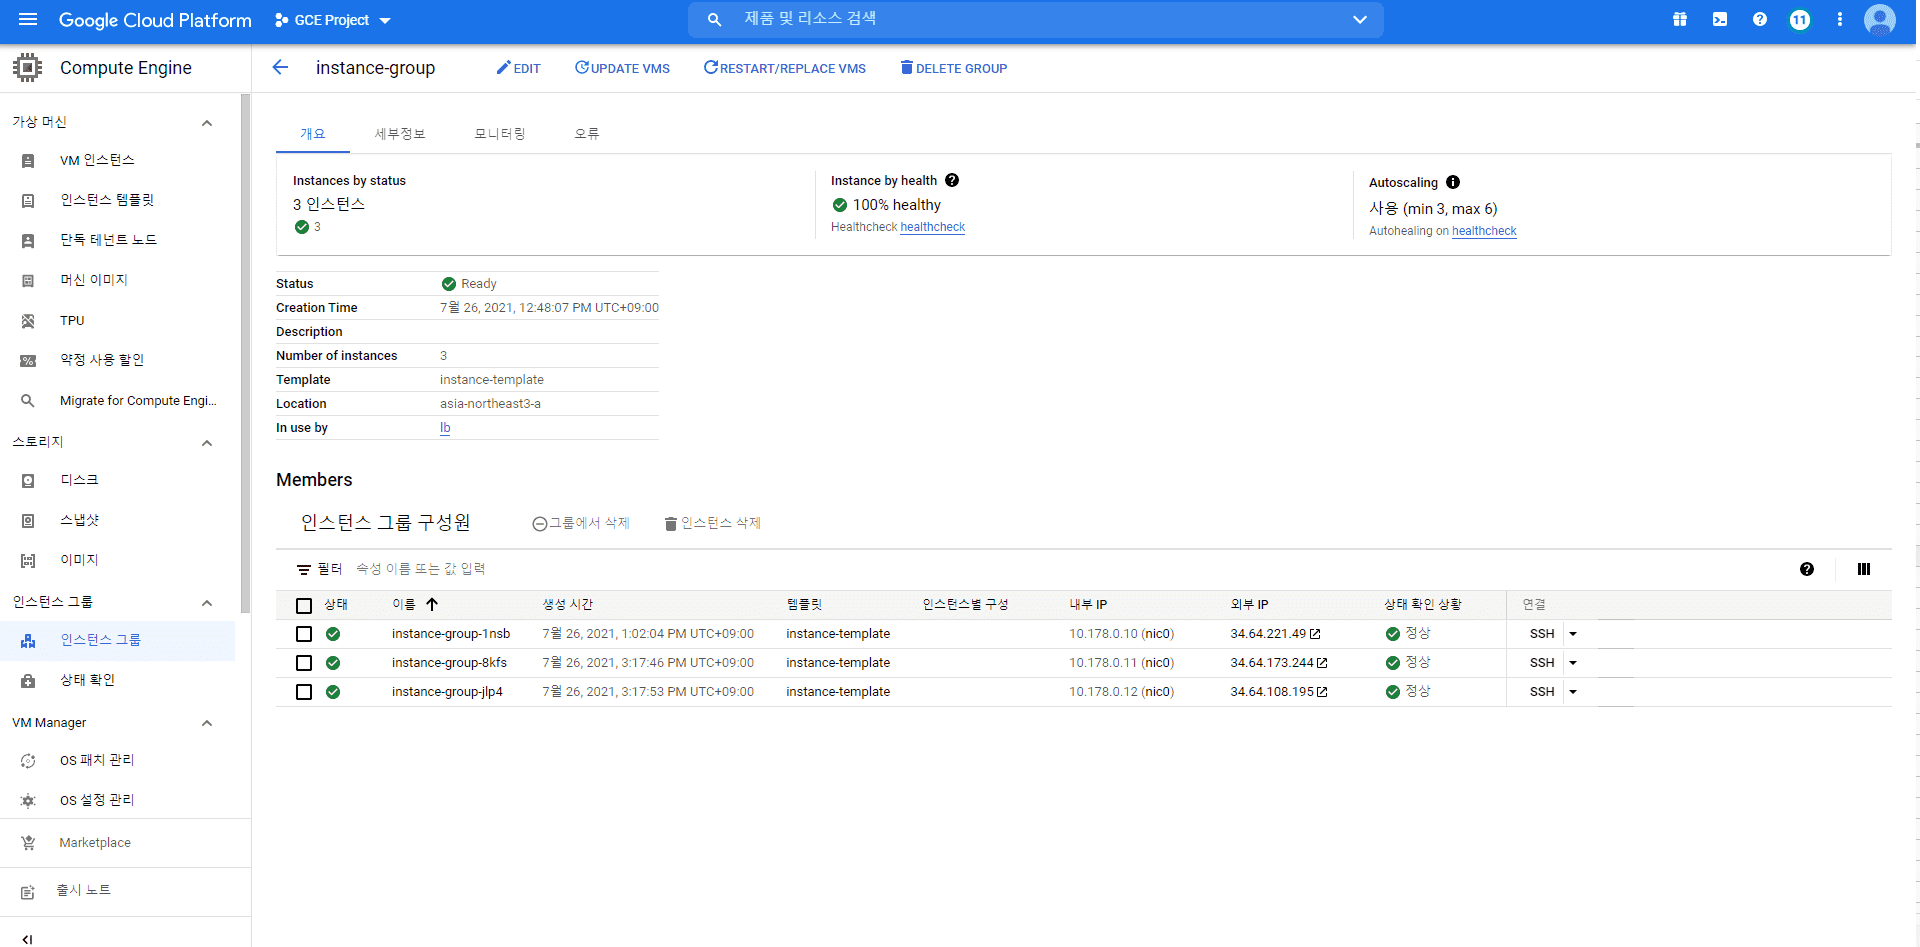Screen dimensions: 1920x947
Task: Check the box for instance-group-1nsb
Action: (304, 634)
